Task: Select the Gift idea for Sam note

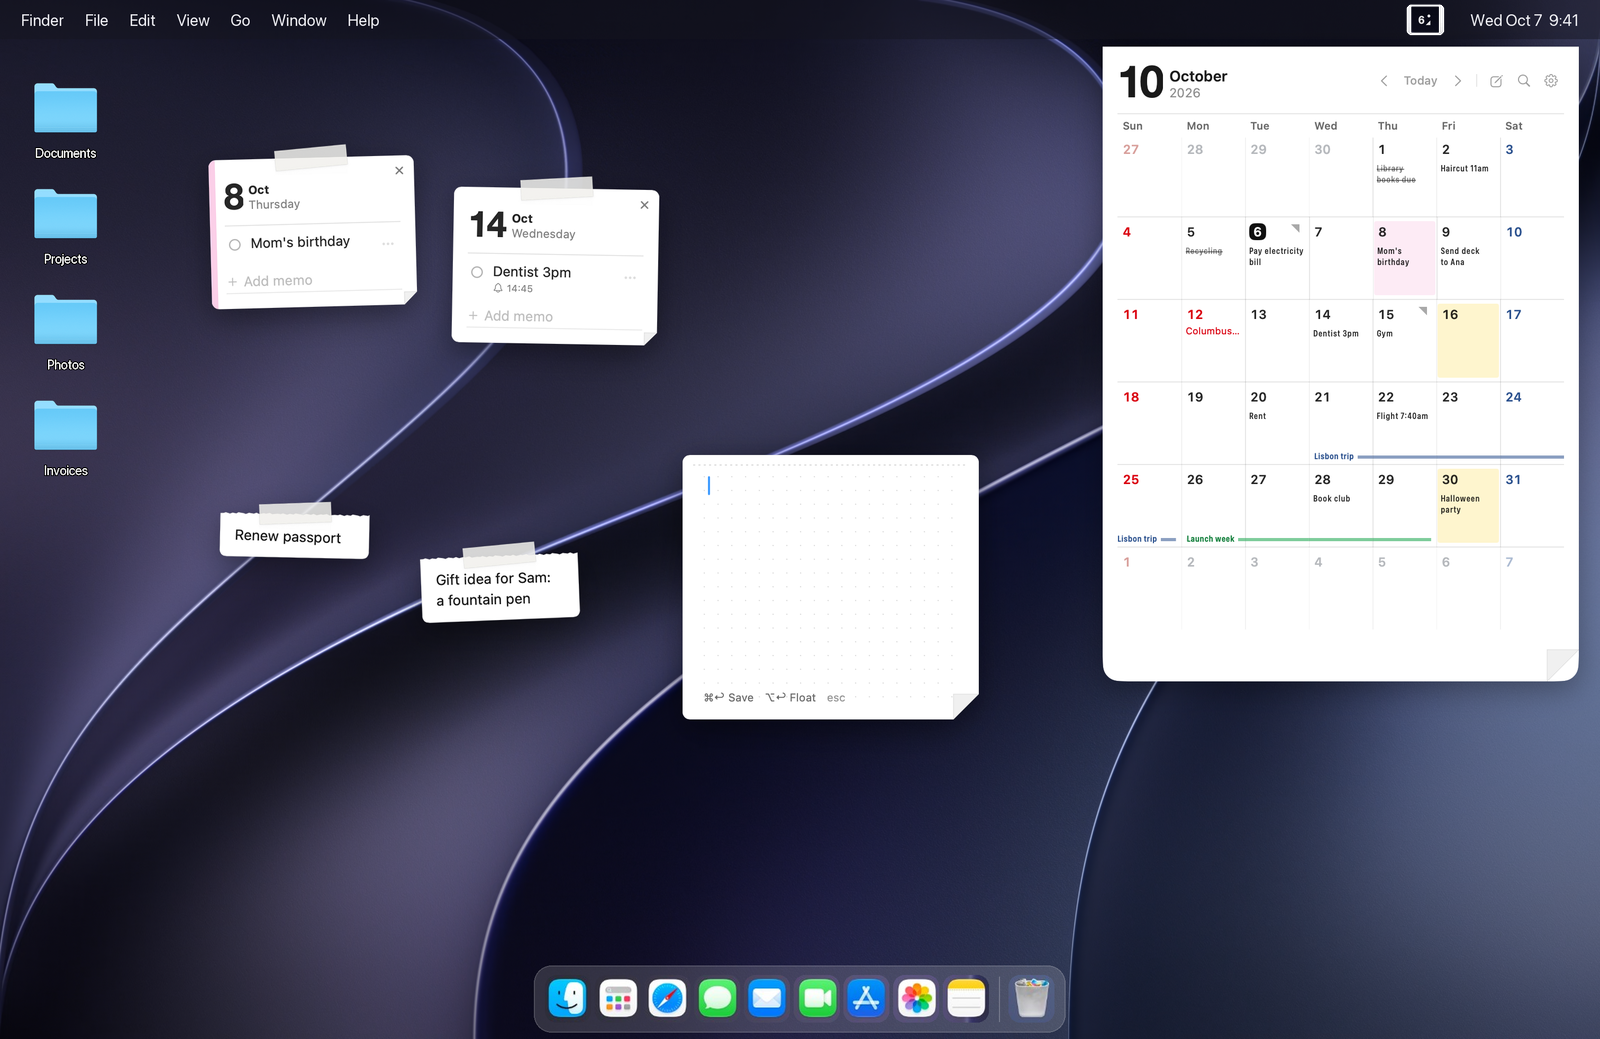Action: (500, 588)
